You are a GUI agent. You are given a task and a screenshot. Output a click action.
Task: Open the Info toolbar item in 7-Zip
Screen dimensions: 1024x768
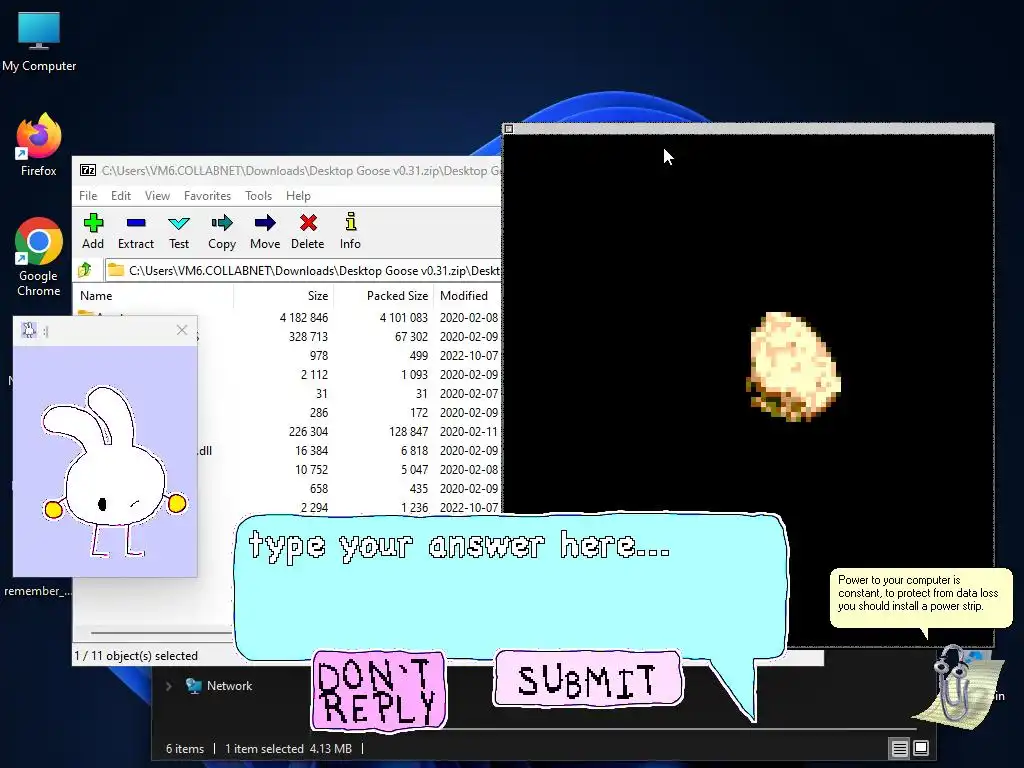(x=350, y=231)
